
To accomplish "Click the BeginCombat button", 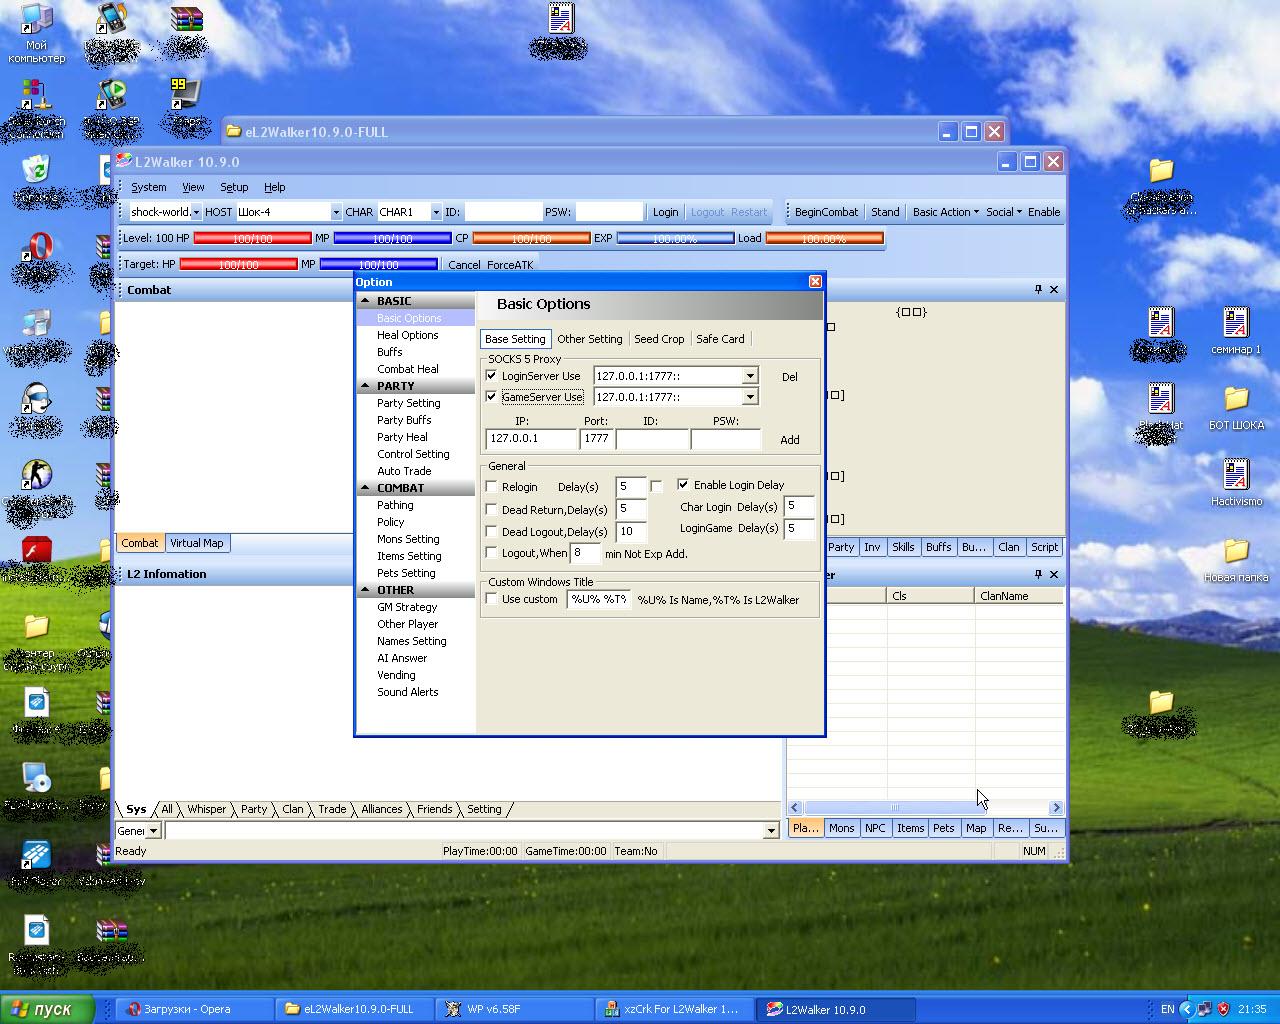I will 826,212.
